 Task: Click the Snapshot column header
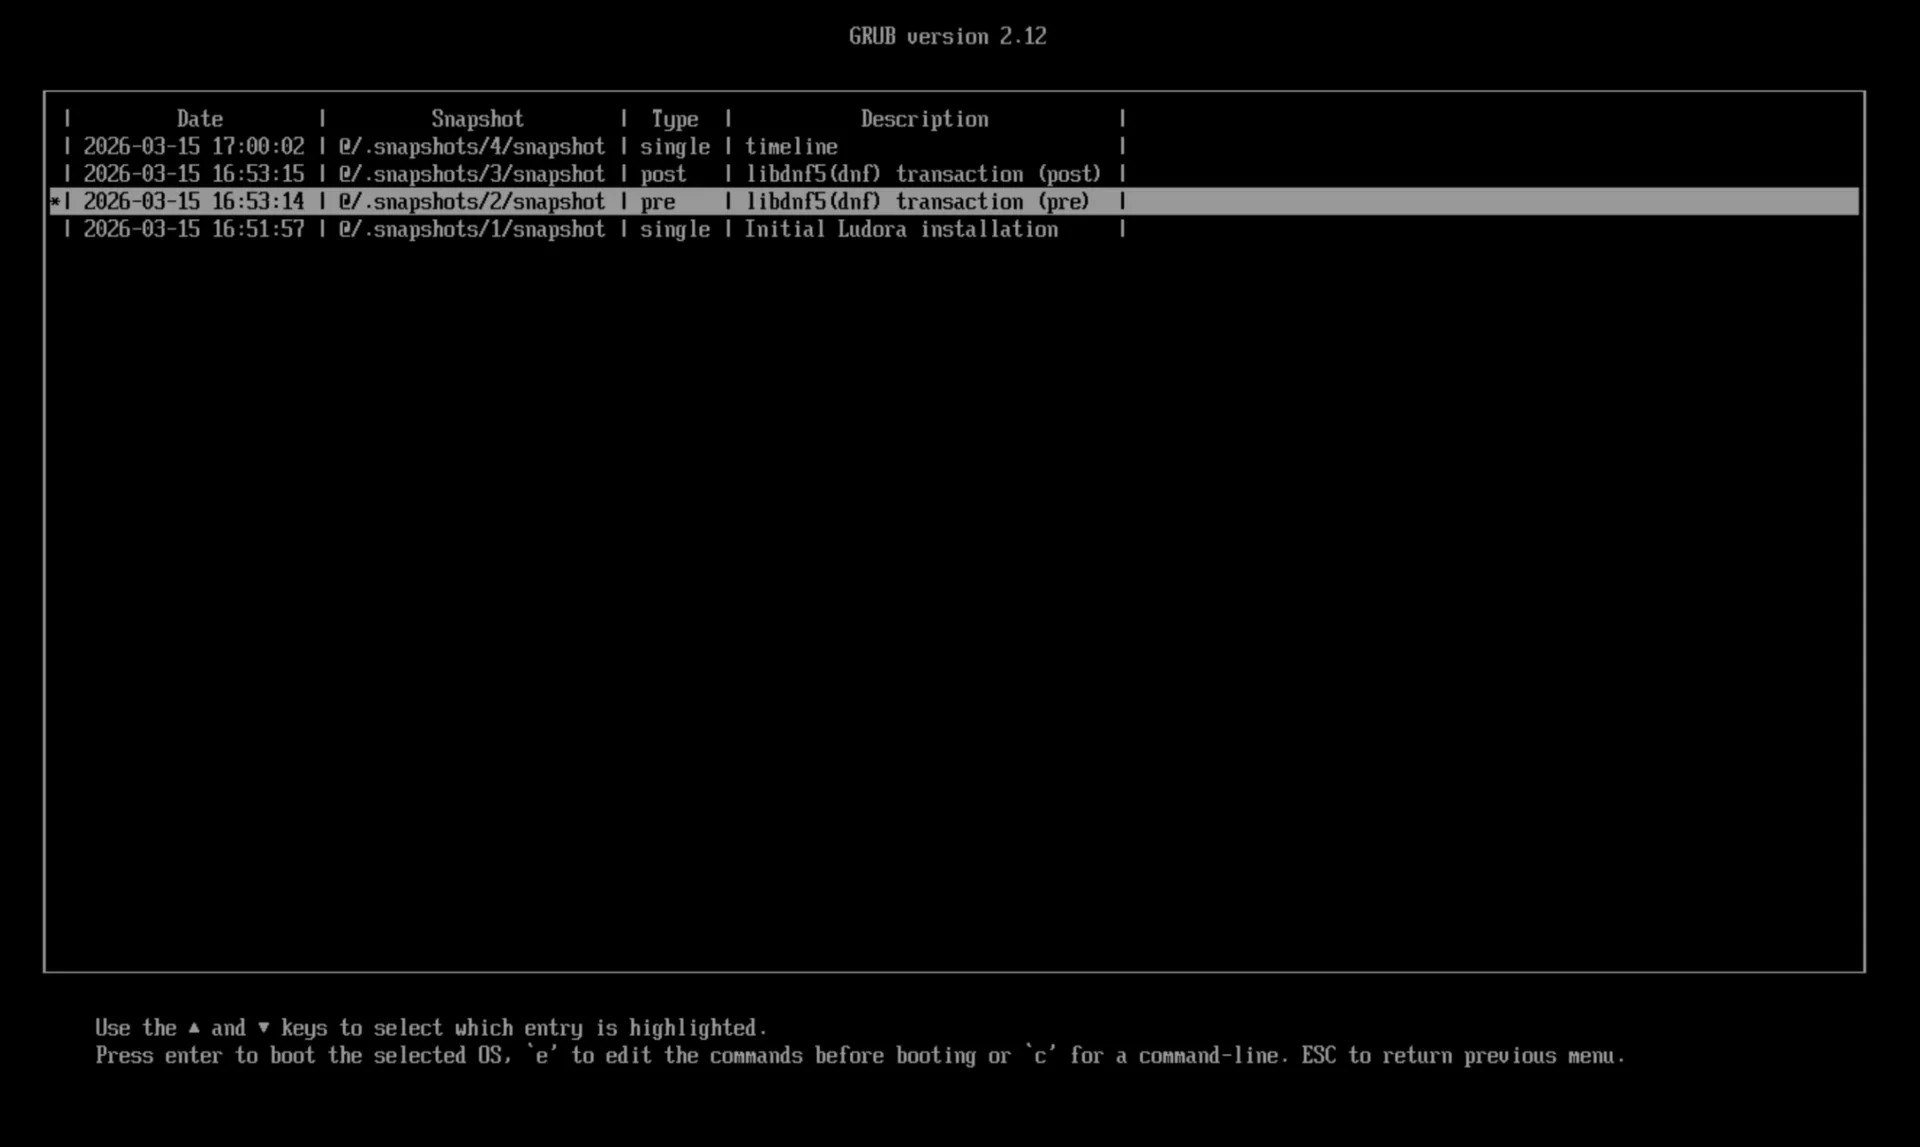[x=478, y=119]
